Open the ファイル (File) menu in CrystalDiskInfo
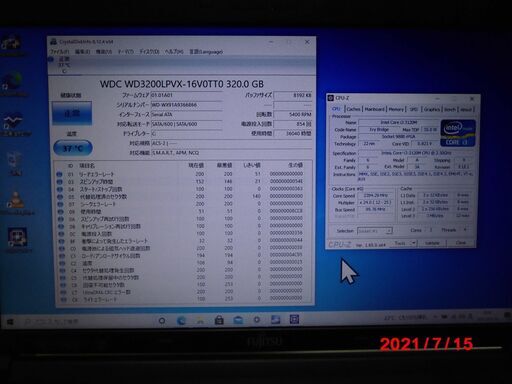This screenshot has height=384, width=512. [x=59, y=52]
